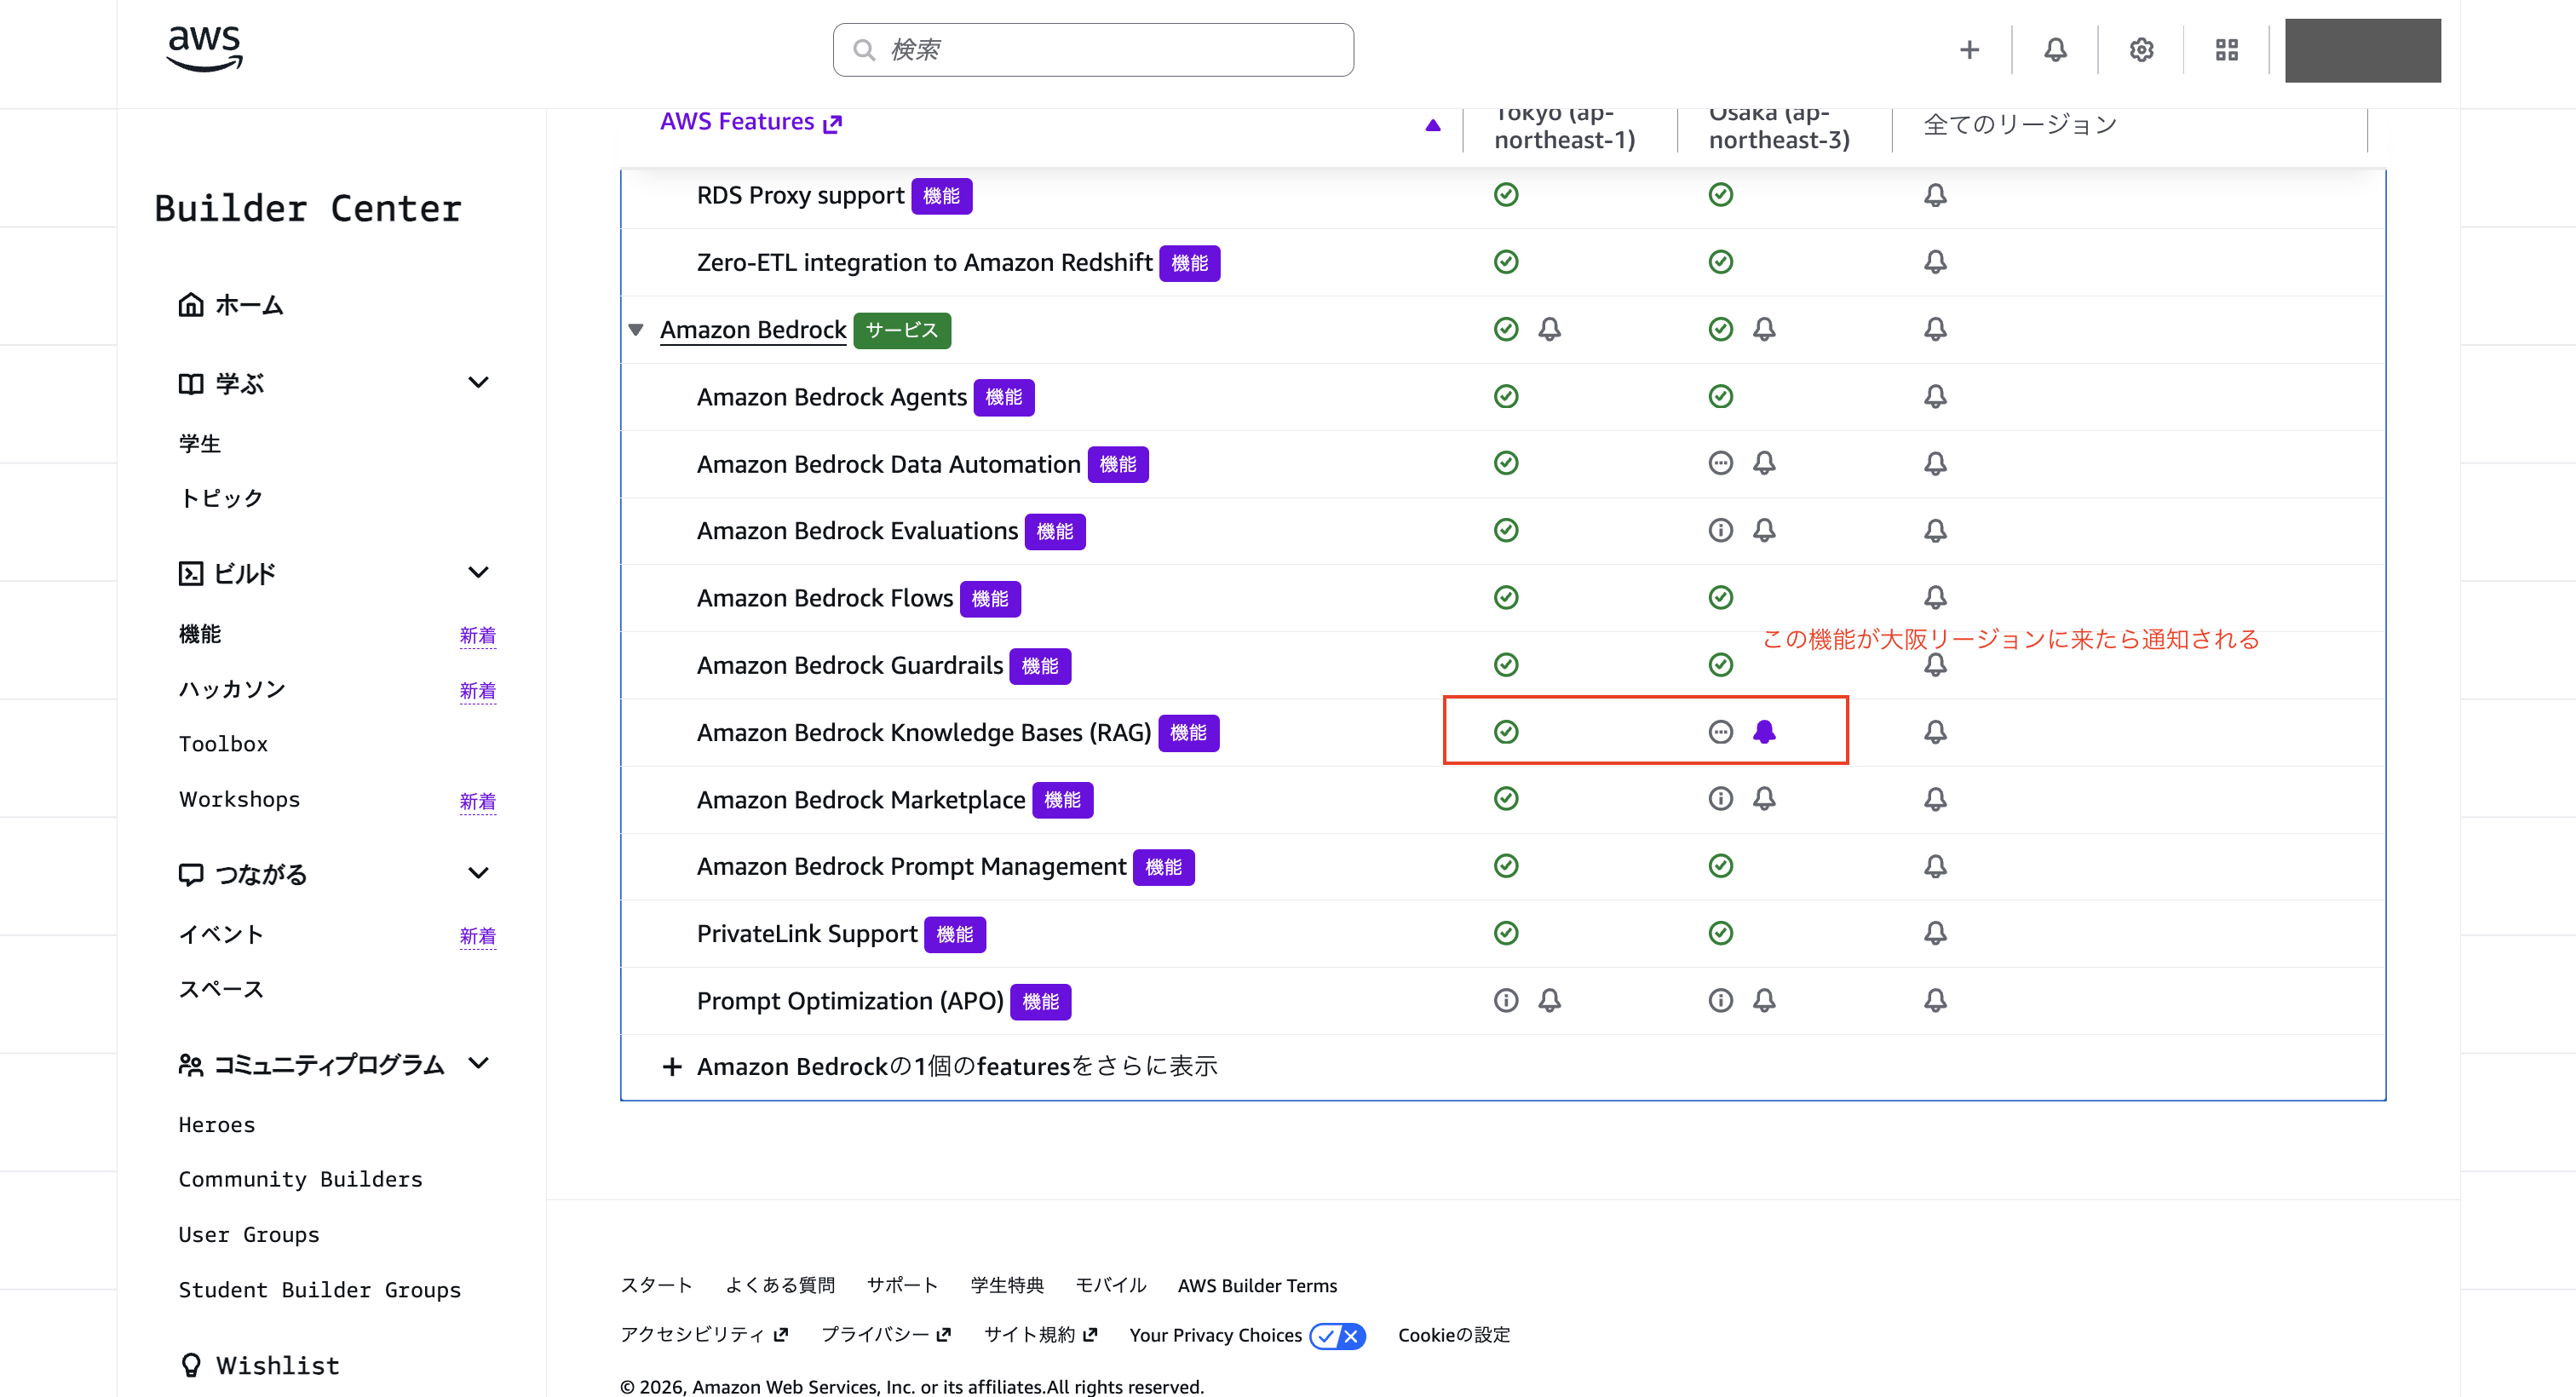Click the AWS logo
This screenshot has width=2576, height=1397.
click(x=204, y=49)
